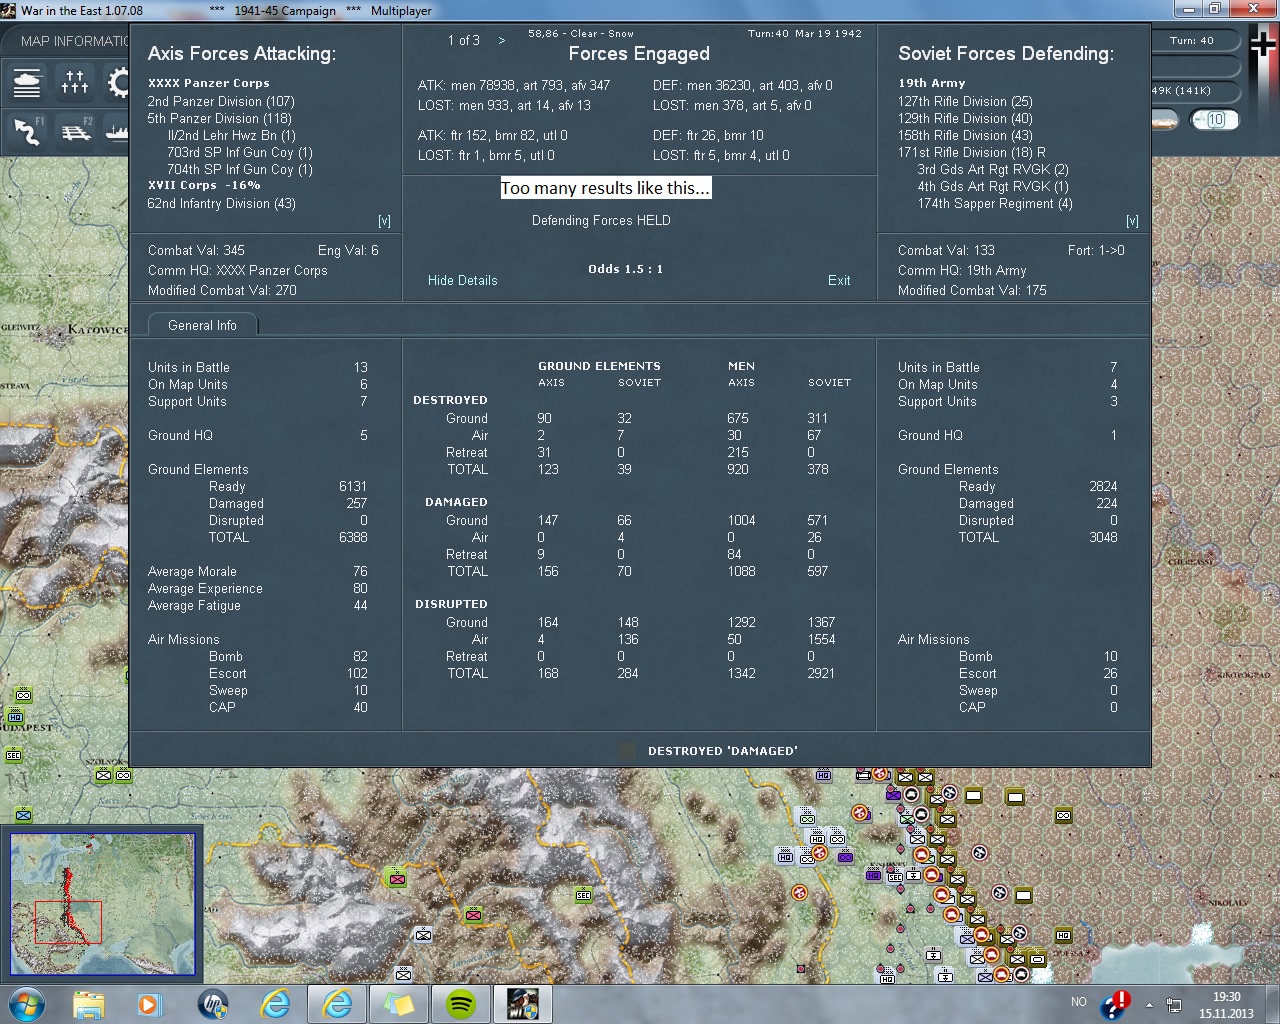Viewport: 1280px width, 1024px height.
Task: Select the naval transport ship mode icon
Action: point(117,131)
